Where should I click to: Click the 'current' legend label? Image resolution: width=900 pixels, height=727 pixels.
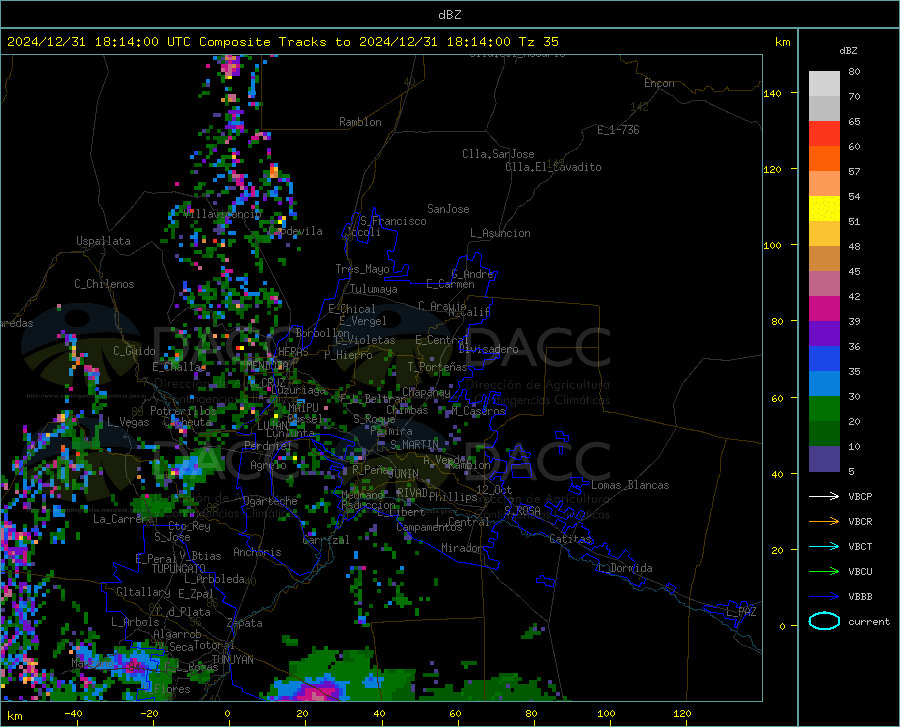[x=869, y=621]
